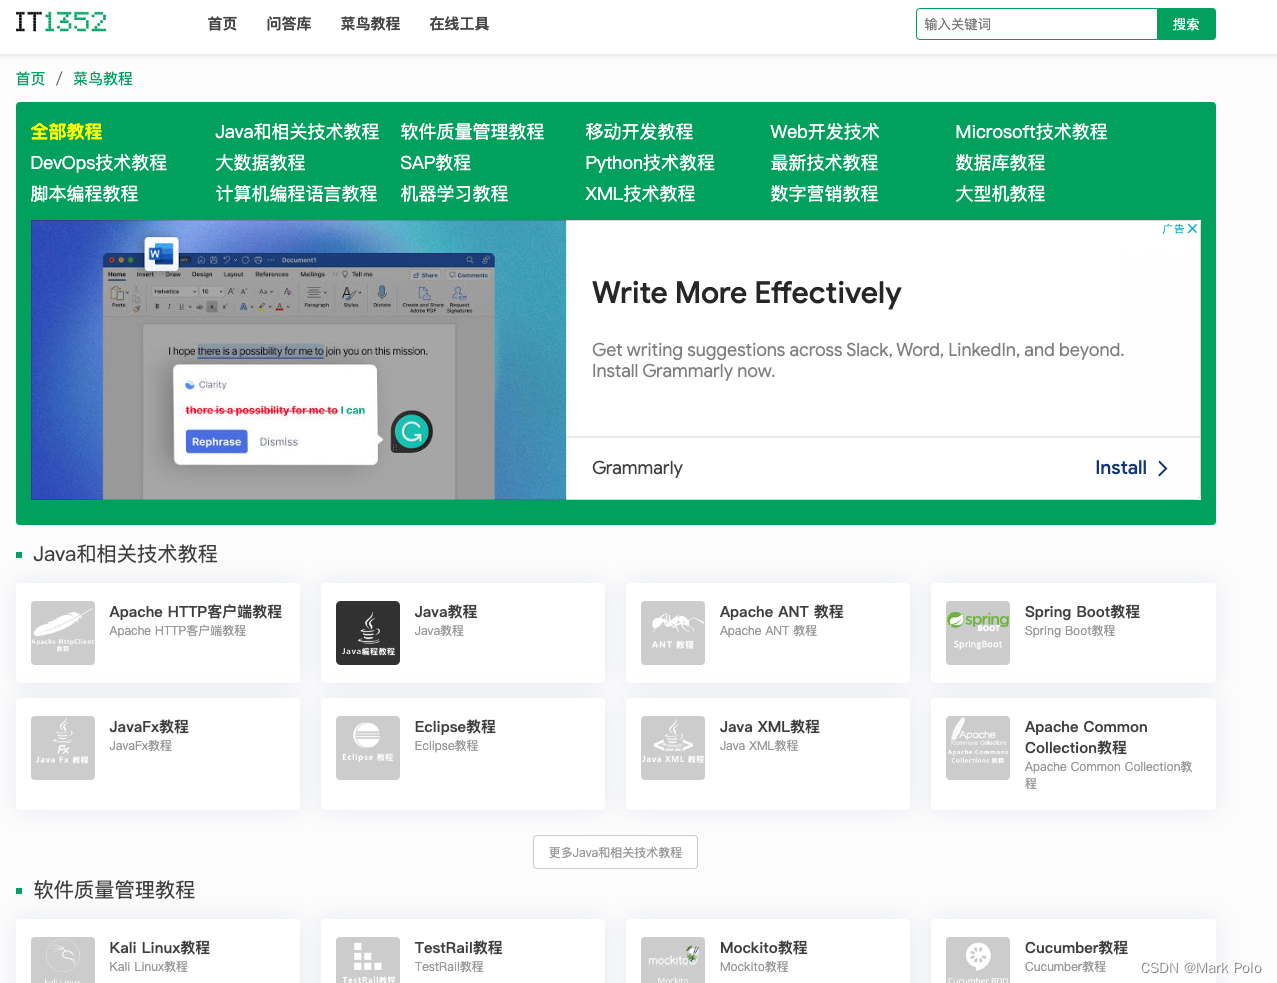Open 菜鸟教程 in top navigation
This screenshot has height=983, width=1277.
tap(370, 24)
